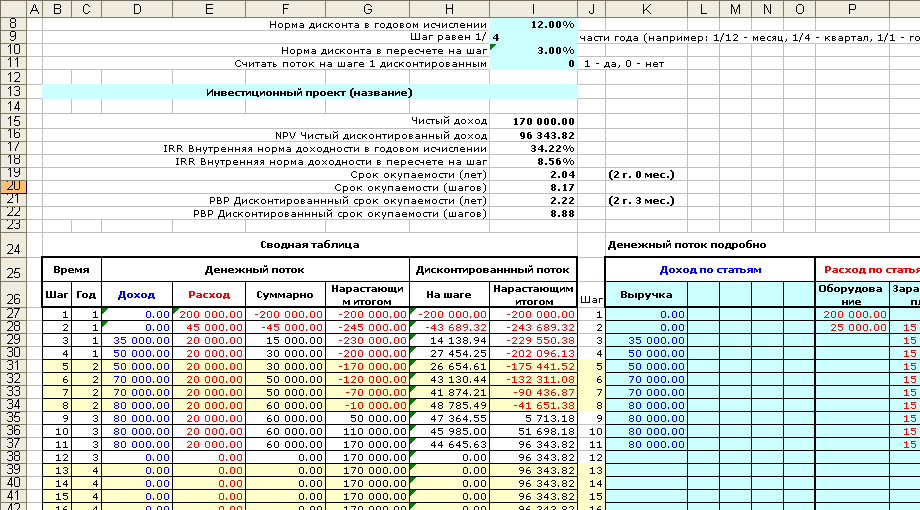Screen dimensions: 920x510
Task: Select cell containing 14 138.94
Action: [x=449, y=340]
